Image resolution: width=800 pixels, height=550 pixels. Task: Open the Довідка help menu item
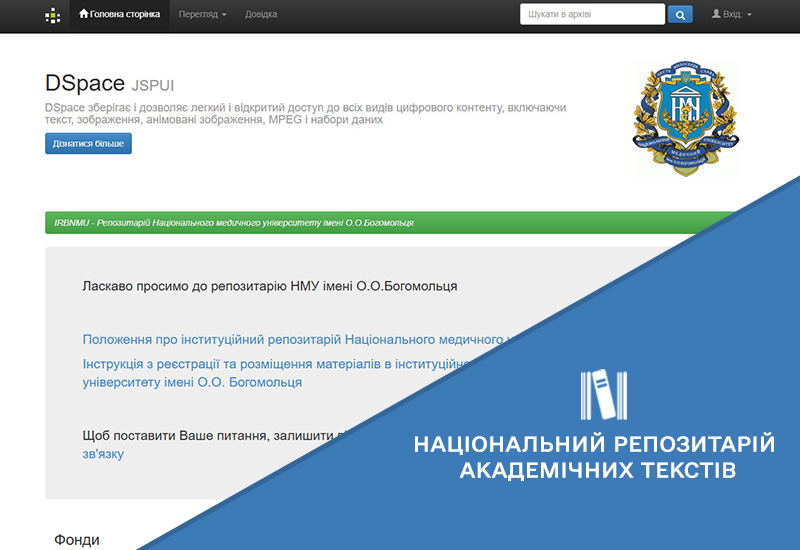(261, 15)
